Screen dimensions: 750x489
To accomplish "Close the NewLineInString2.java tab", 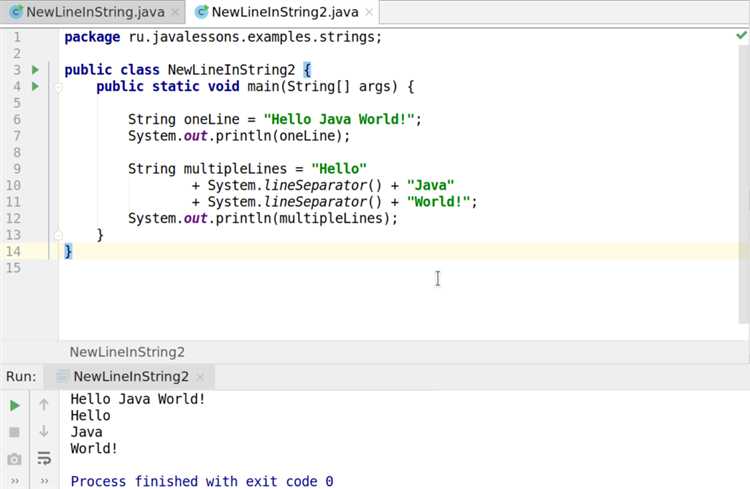I will pyautogui.click(x=369, y=12).
